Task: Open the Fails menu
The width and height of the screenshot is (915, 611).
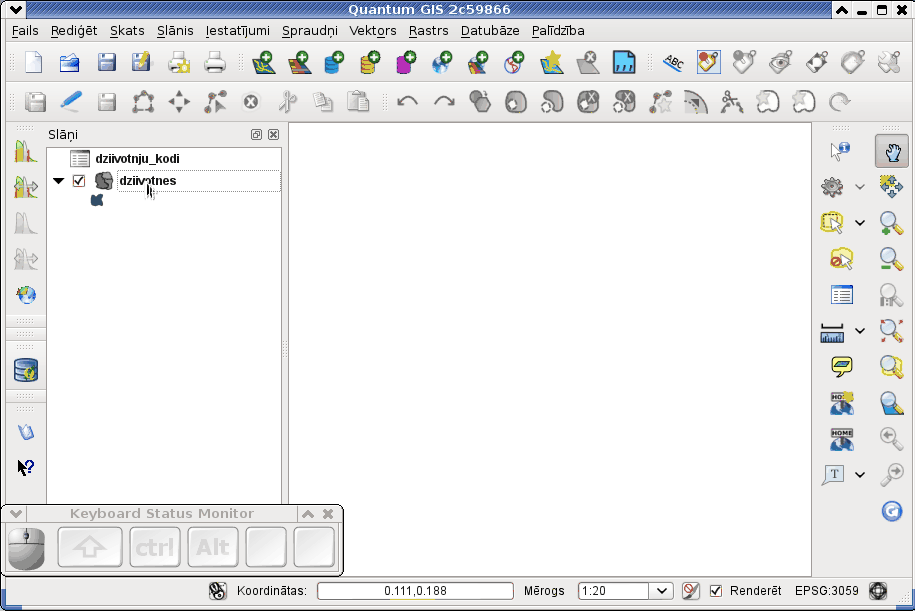Action: click(25, 31)
